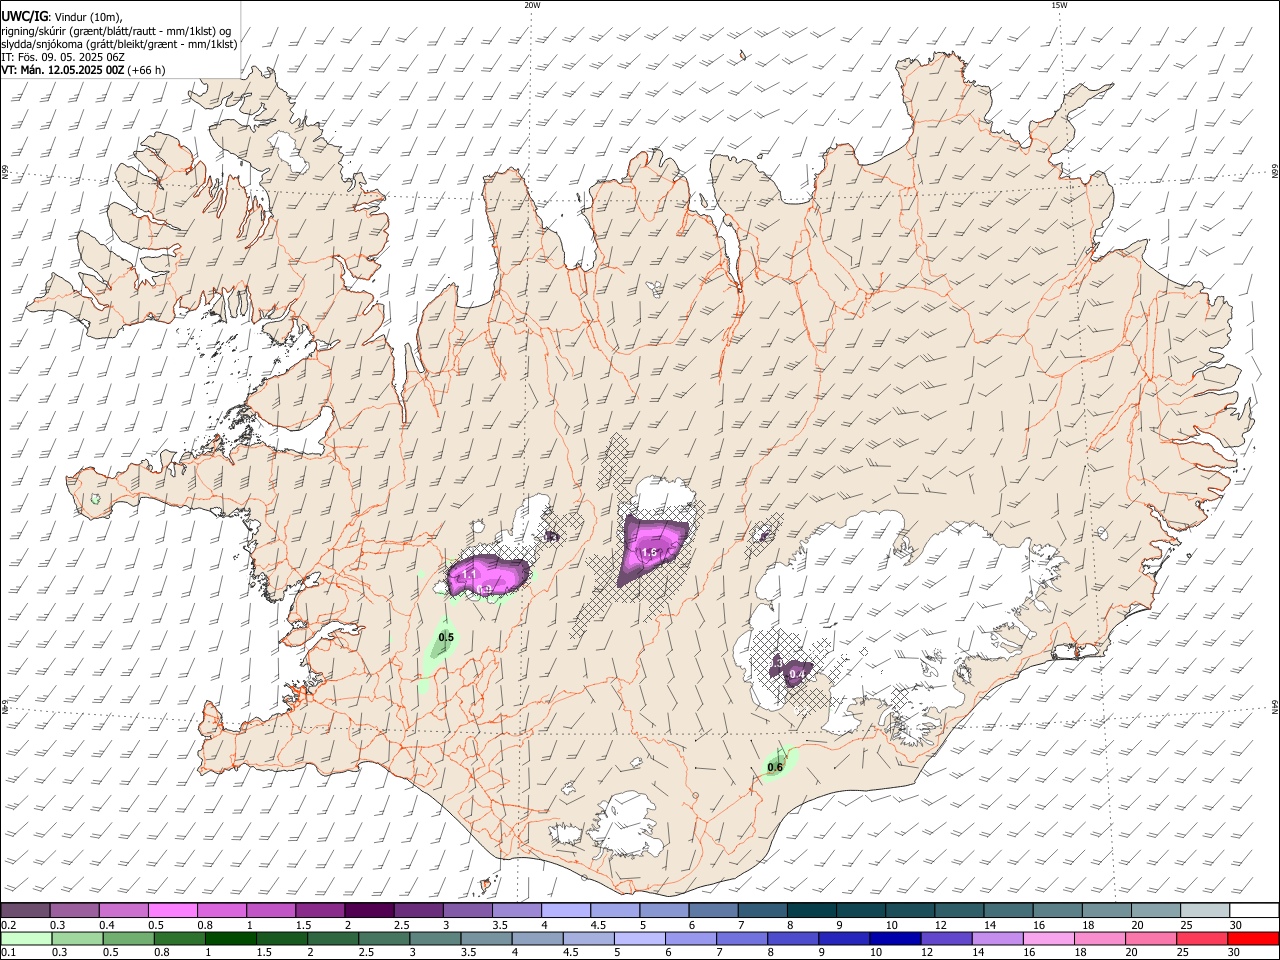The width and height of the screenshot is (1280, 960).
Task: Pick snow legend swatch between 0.2 and 0.3
Action: tap(26, 910)
